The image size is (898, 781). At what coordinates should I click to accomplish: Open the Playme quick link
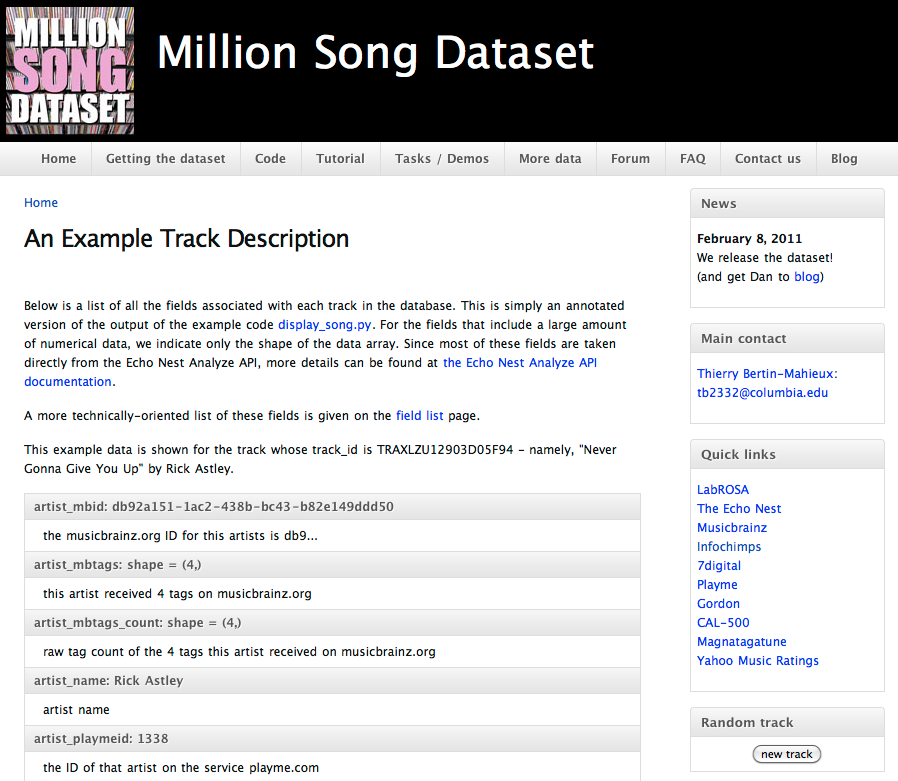pyautogui.click(x=717, y=585)
